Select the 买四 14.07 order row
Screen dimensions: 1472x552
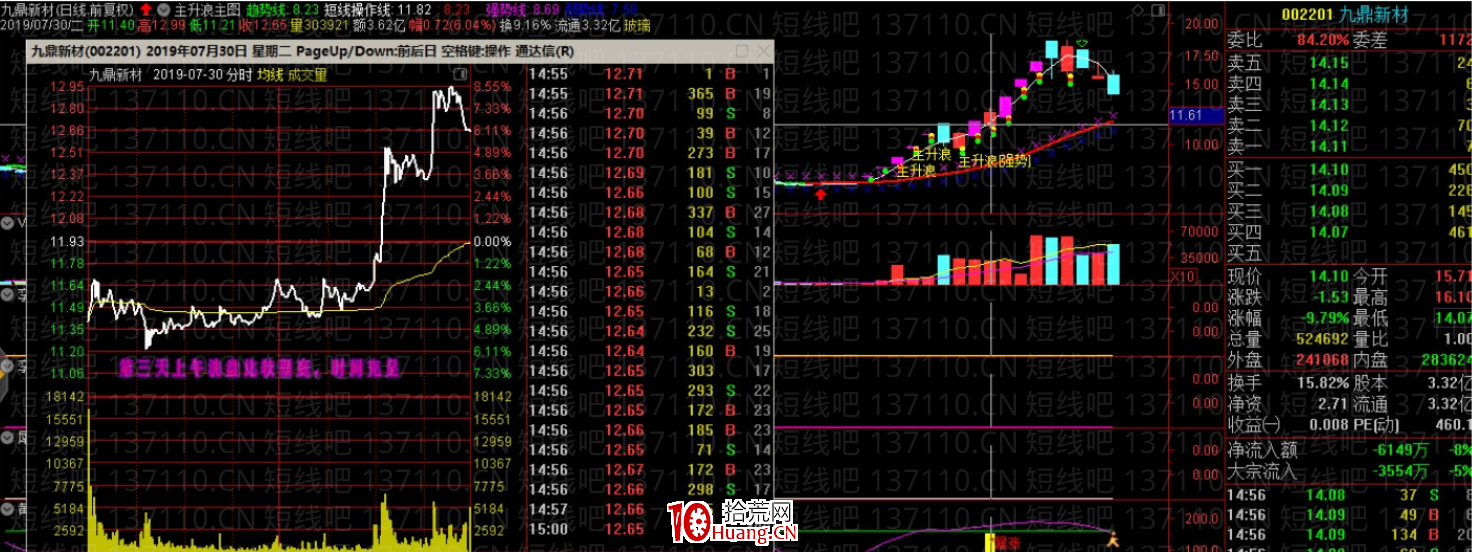click(1349, 232)
